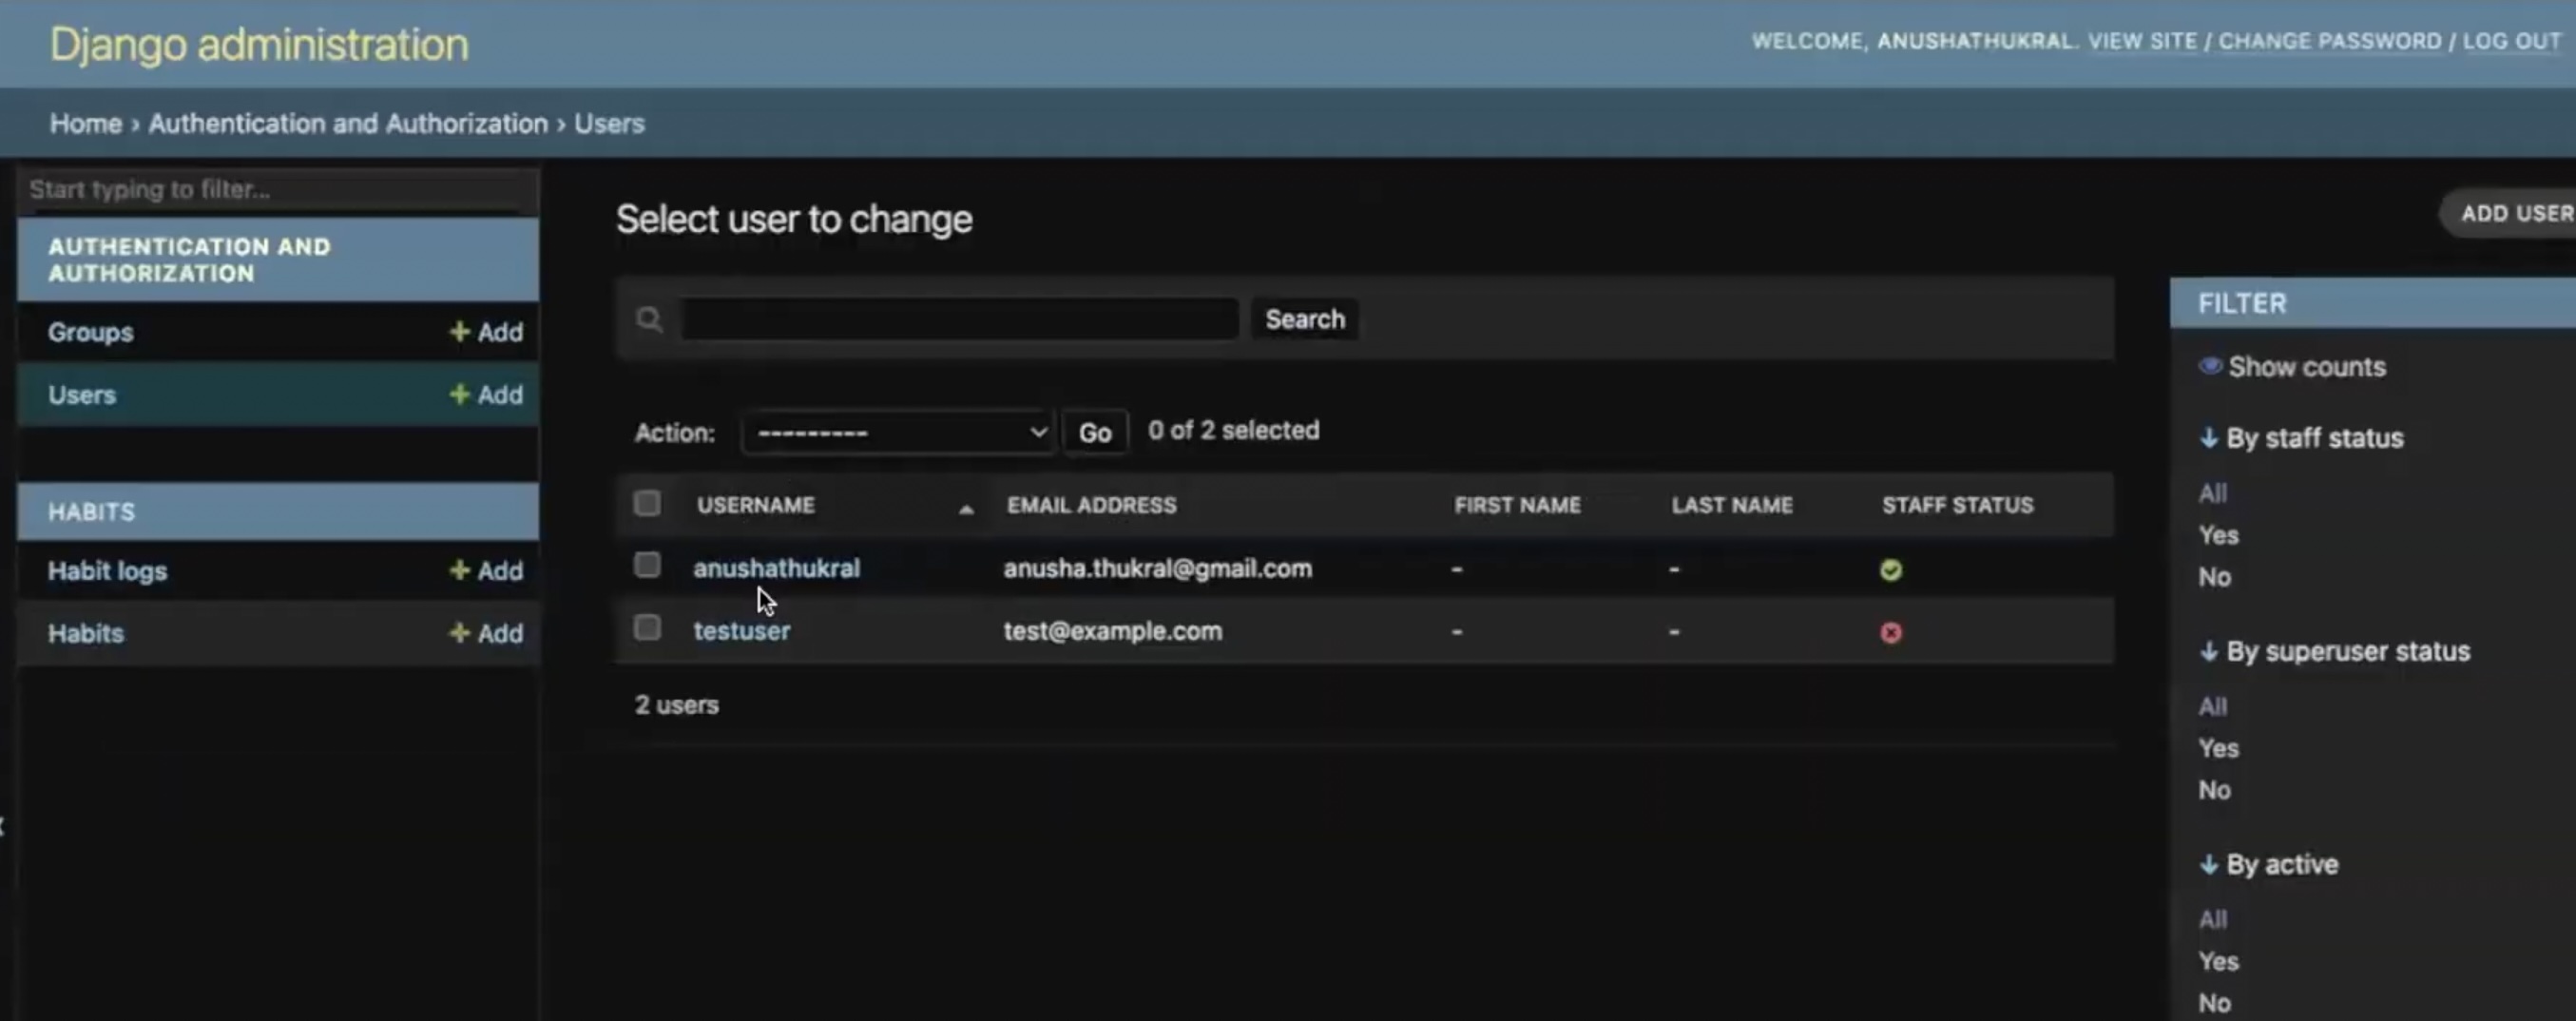This screenshot has height=1021, width=2576.
Task: Select All under By staff status
Action: click(2212, 494)
